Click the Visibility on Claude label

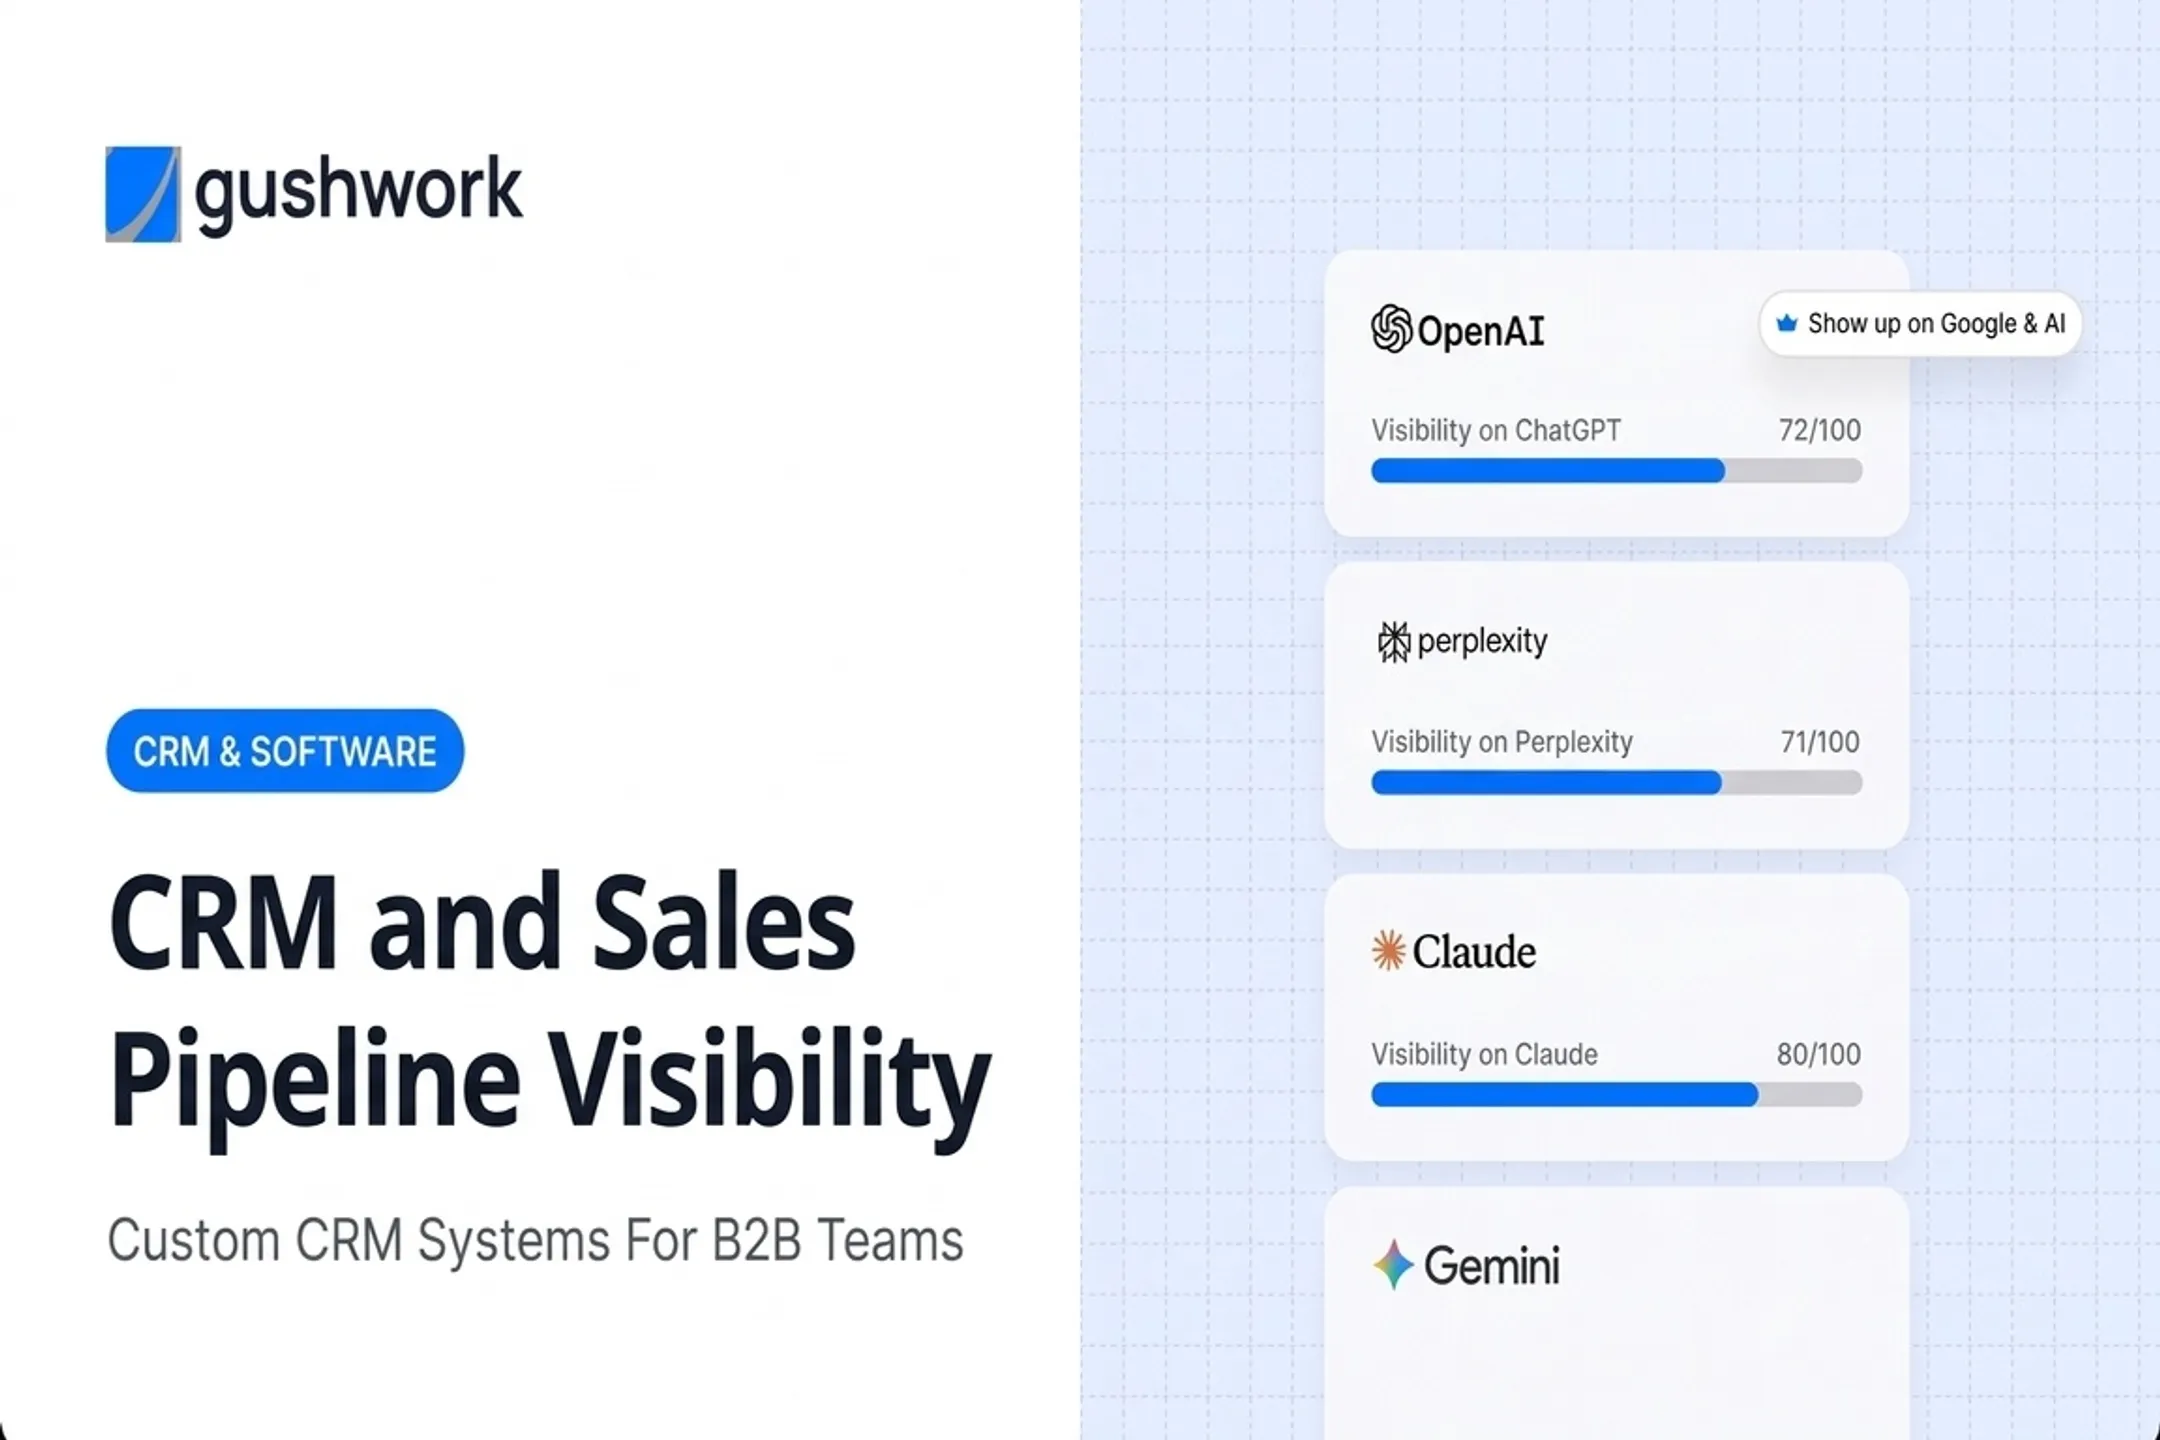1484,1054
